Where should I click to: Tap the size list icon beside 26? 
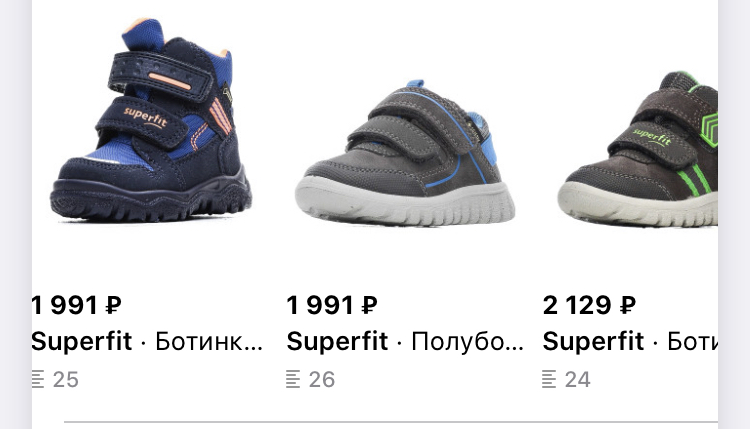293,379
